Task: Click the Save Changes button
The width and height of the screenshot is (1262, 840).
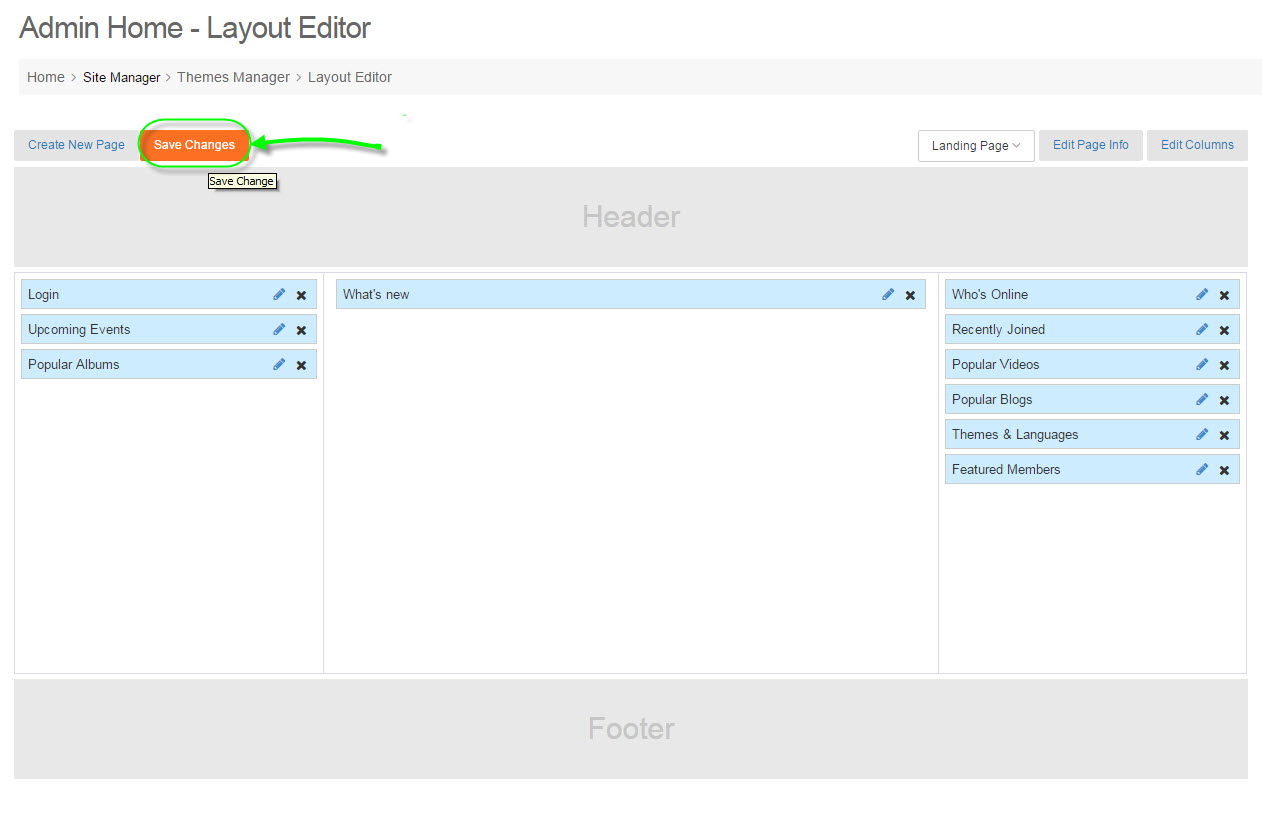Action: 194,145
